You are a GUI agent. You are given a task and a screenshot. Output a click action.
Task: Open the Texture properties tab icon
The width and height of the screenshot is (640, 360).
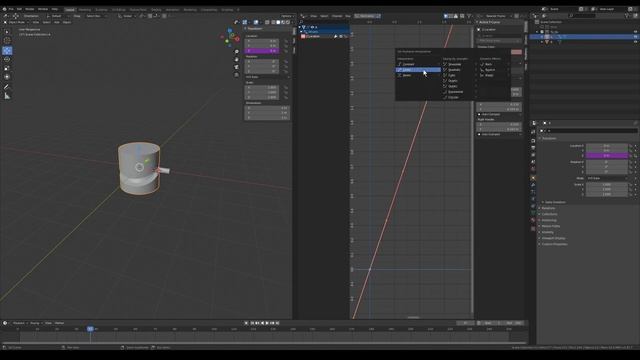click(x=533, y=229)
